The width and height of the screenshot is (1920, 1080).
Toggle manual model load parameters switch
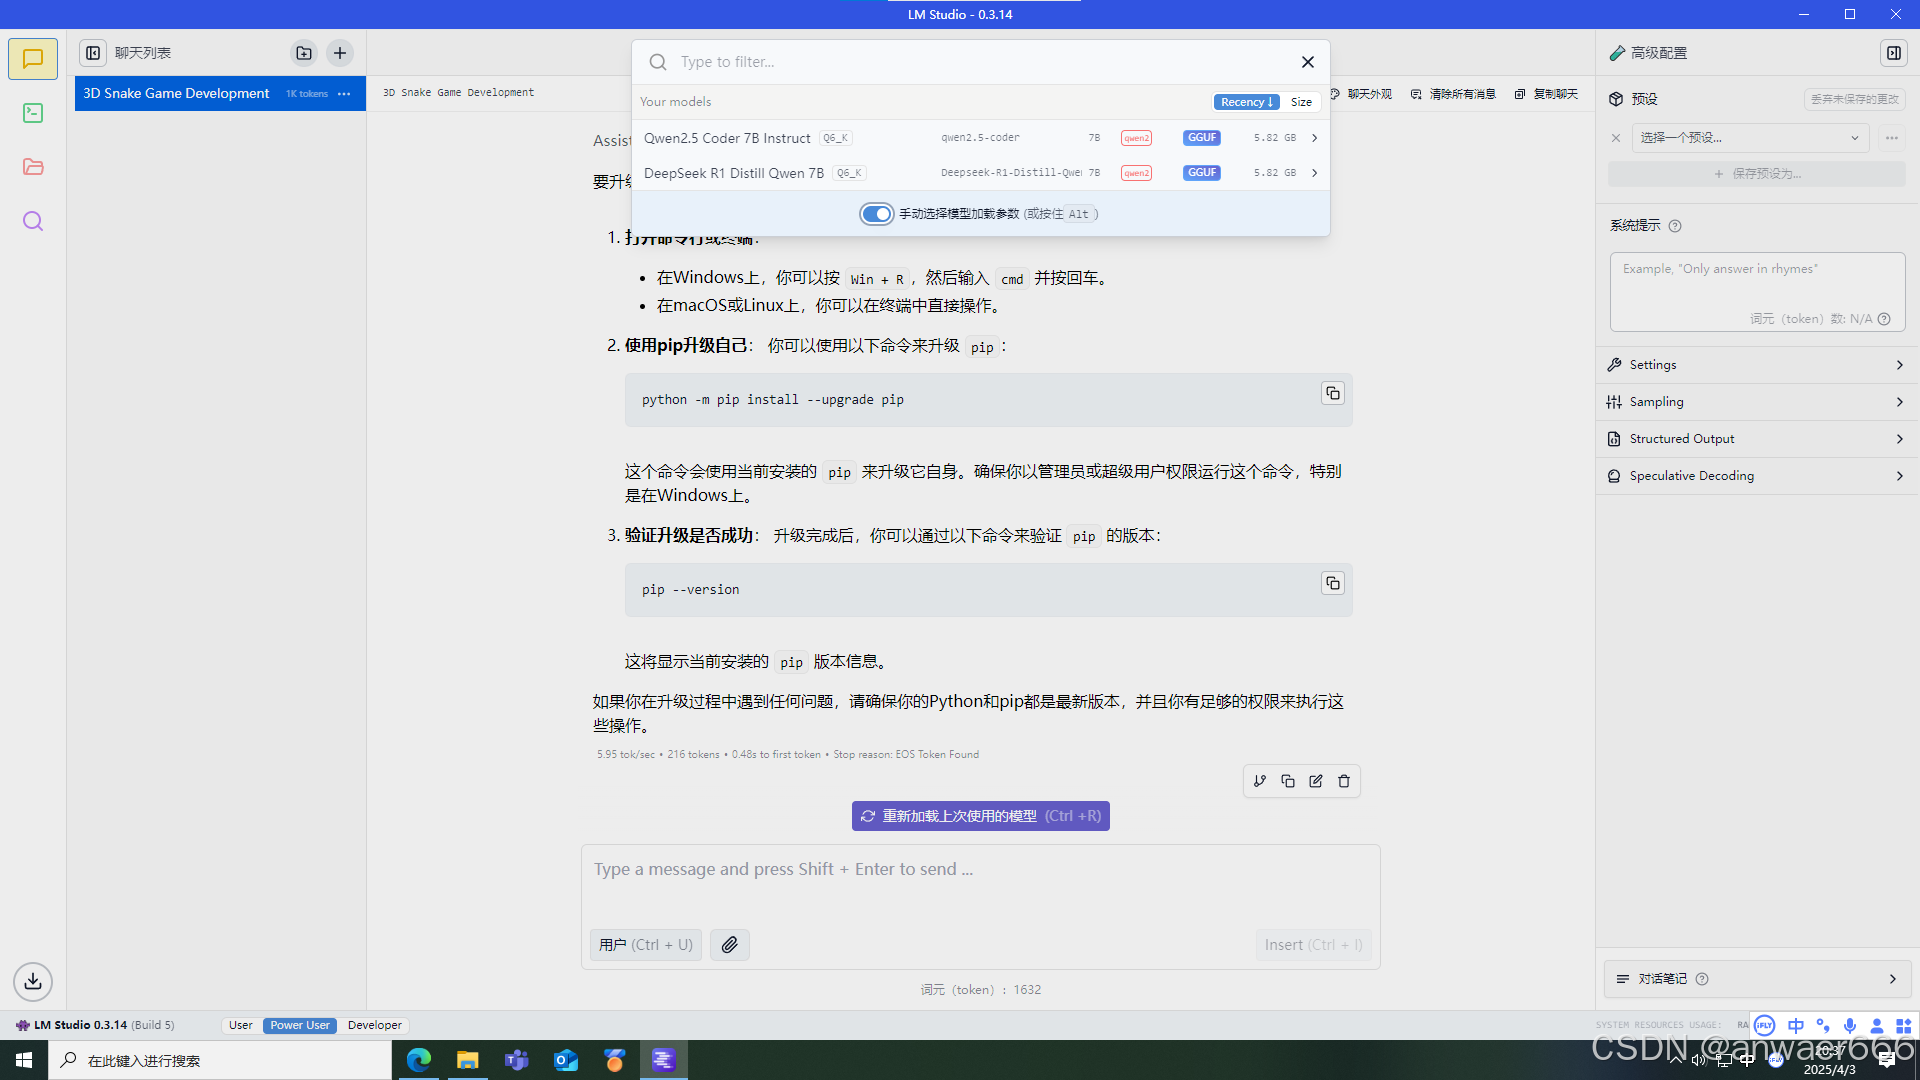point(877,214)
